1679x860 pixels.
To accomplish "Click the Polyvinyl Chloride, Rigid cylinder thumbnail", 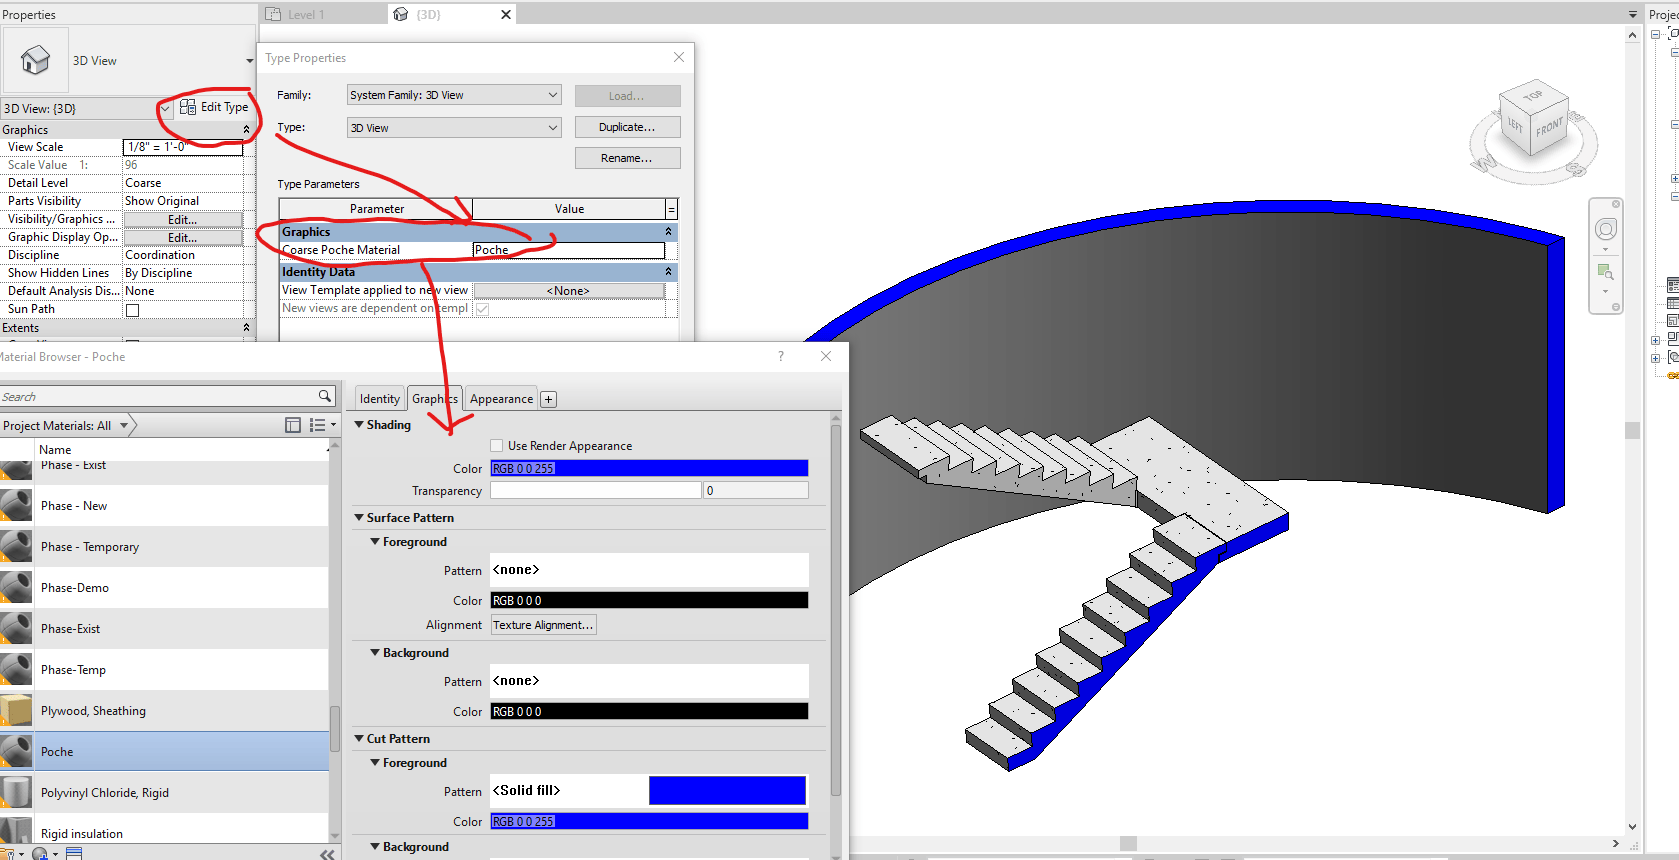I will (16, 792).
